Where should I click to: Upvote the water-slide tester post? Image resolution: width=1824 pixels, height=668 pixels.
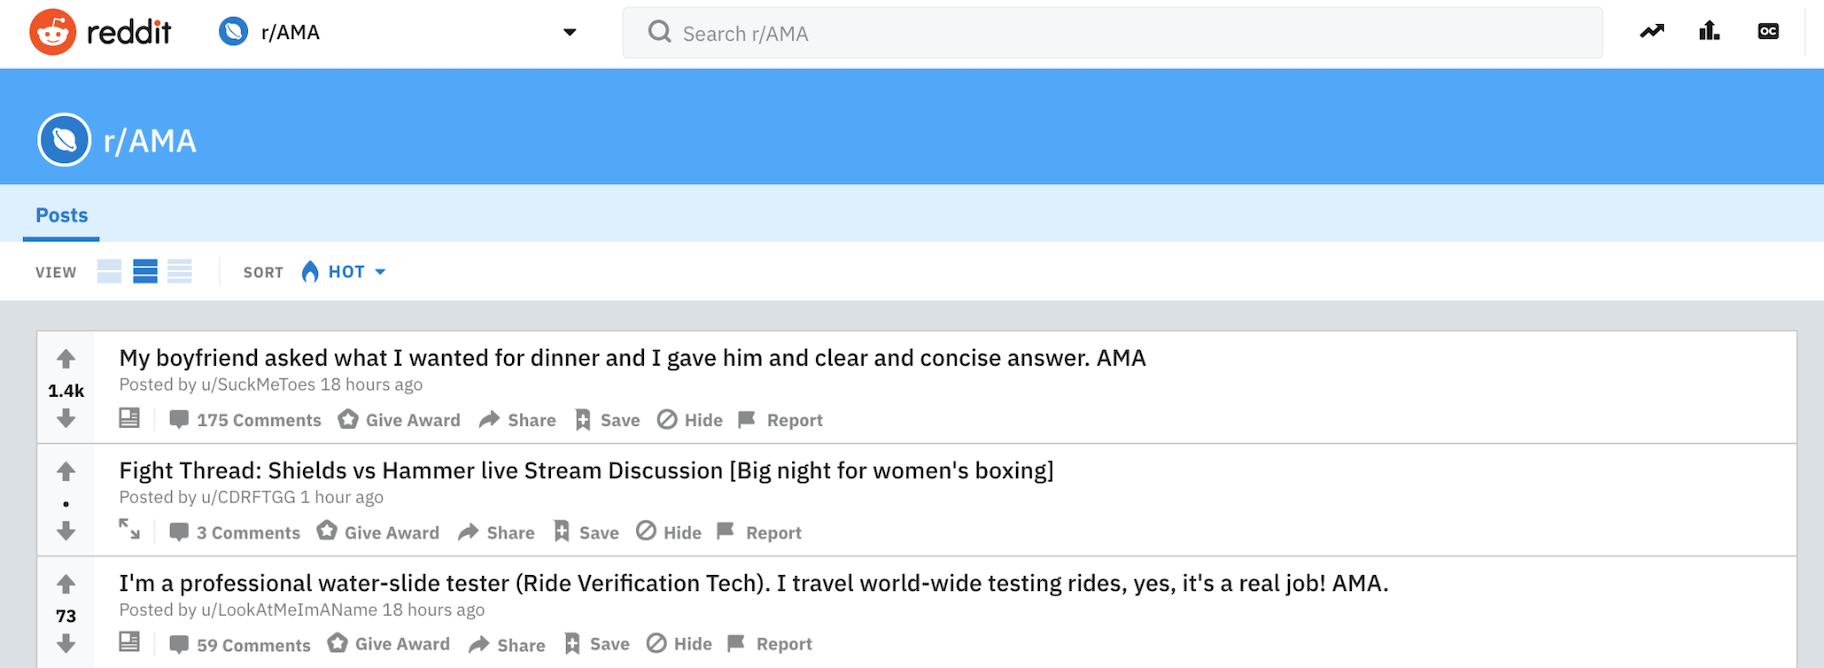[x=66, y=584]
